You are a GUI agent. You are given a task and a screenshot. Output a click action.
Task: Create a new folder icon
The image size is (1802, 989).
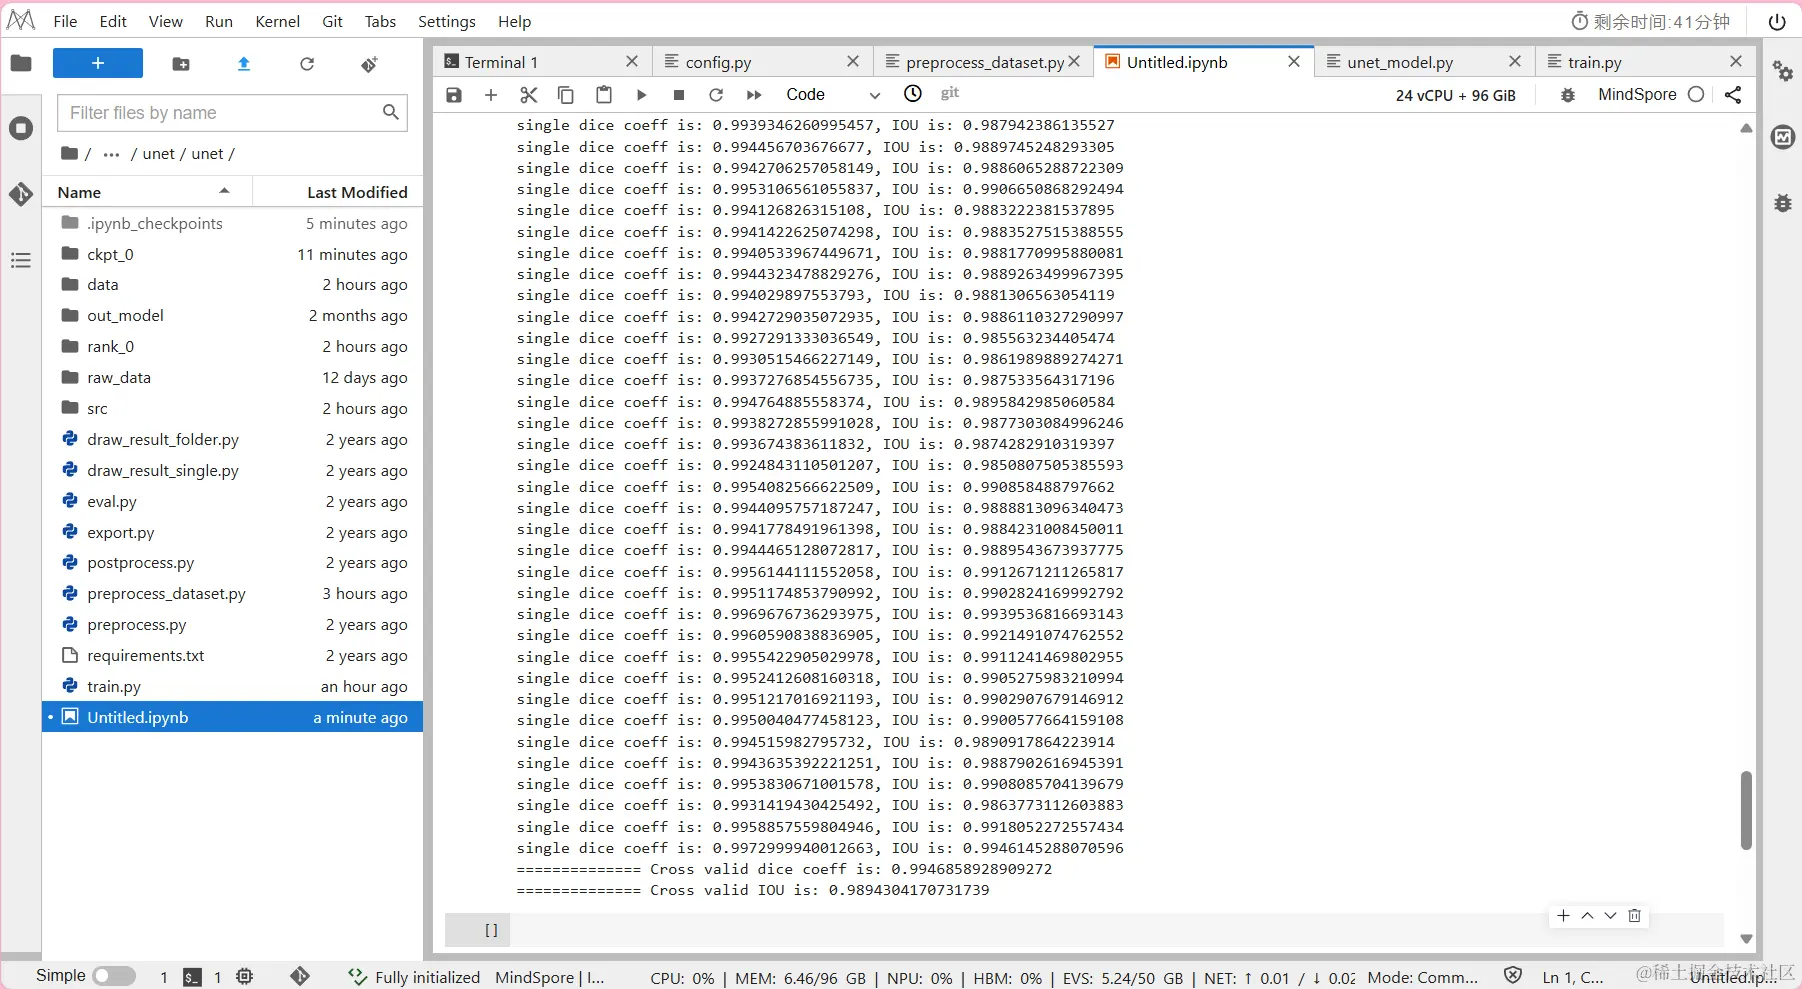[x=181, y=64]
